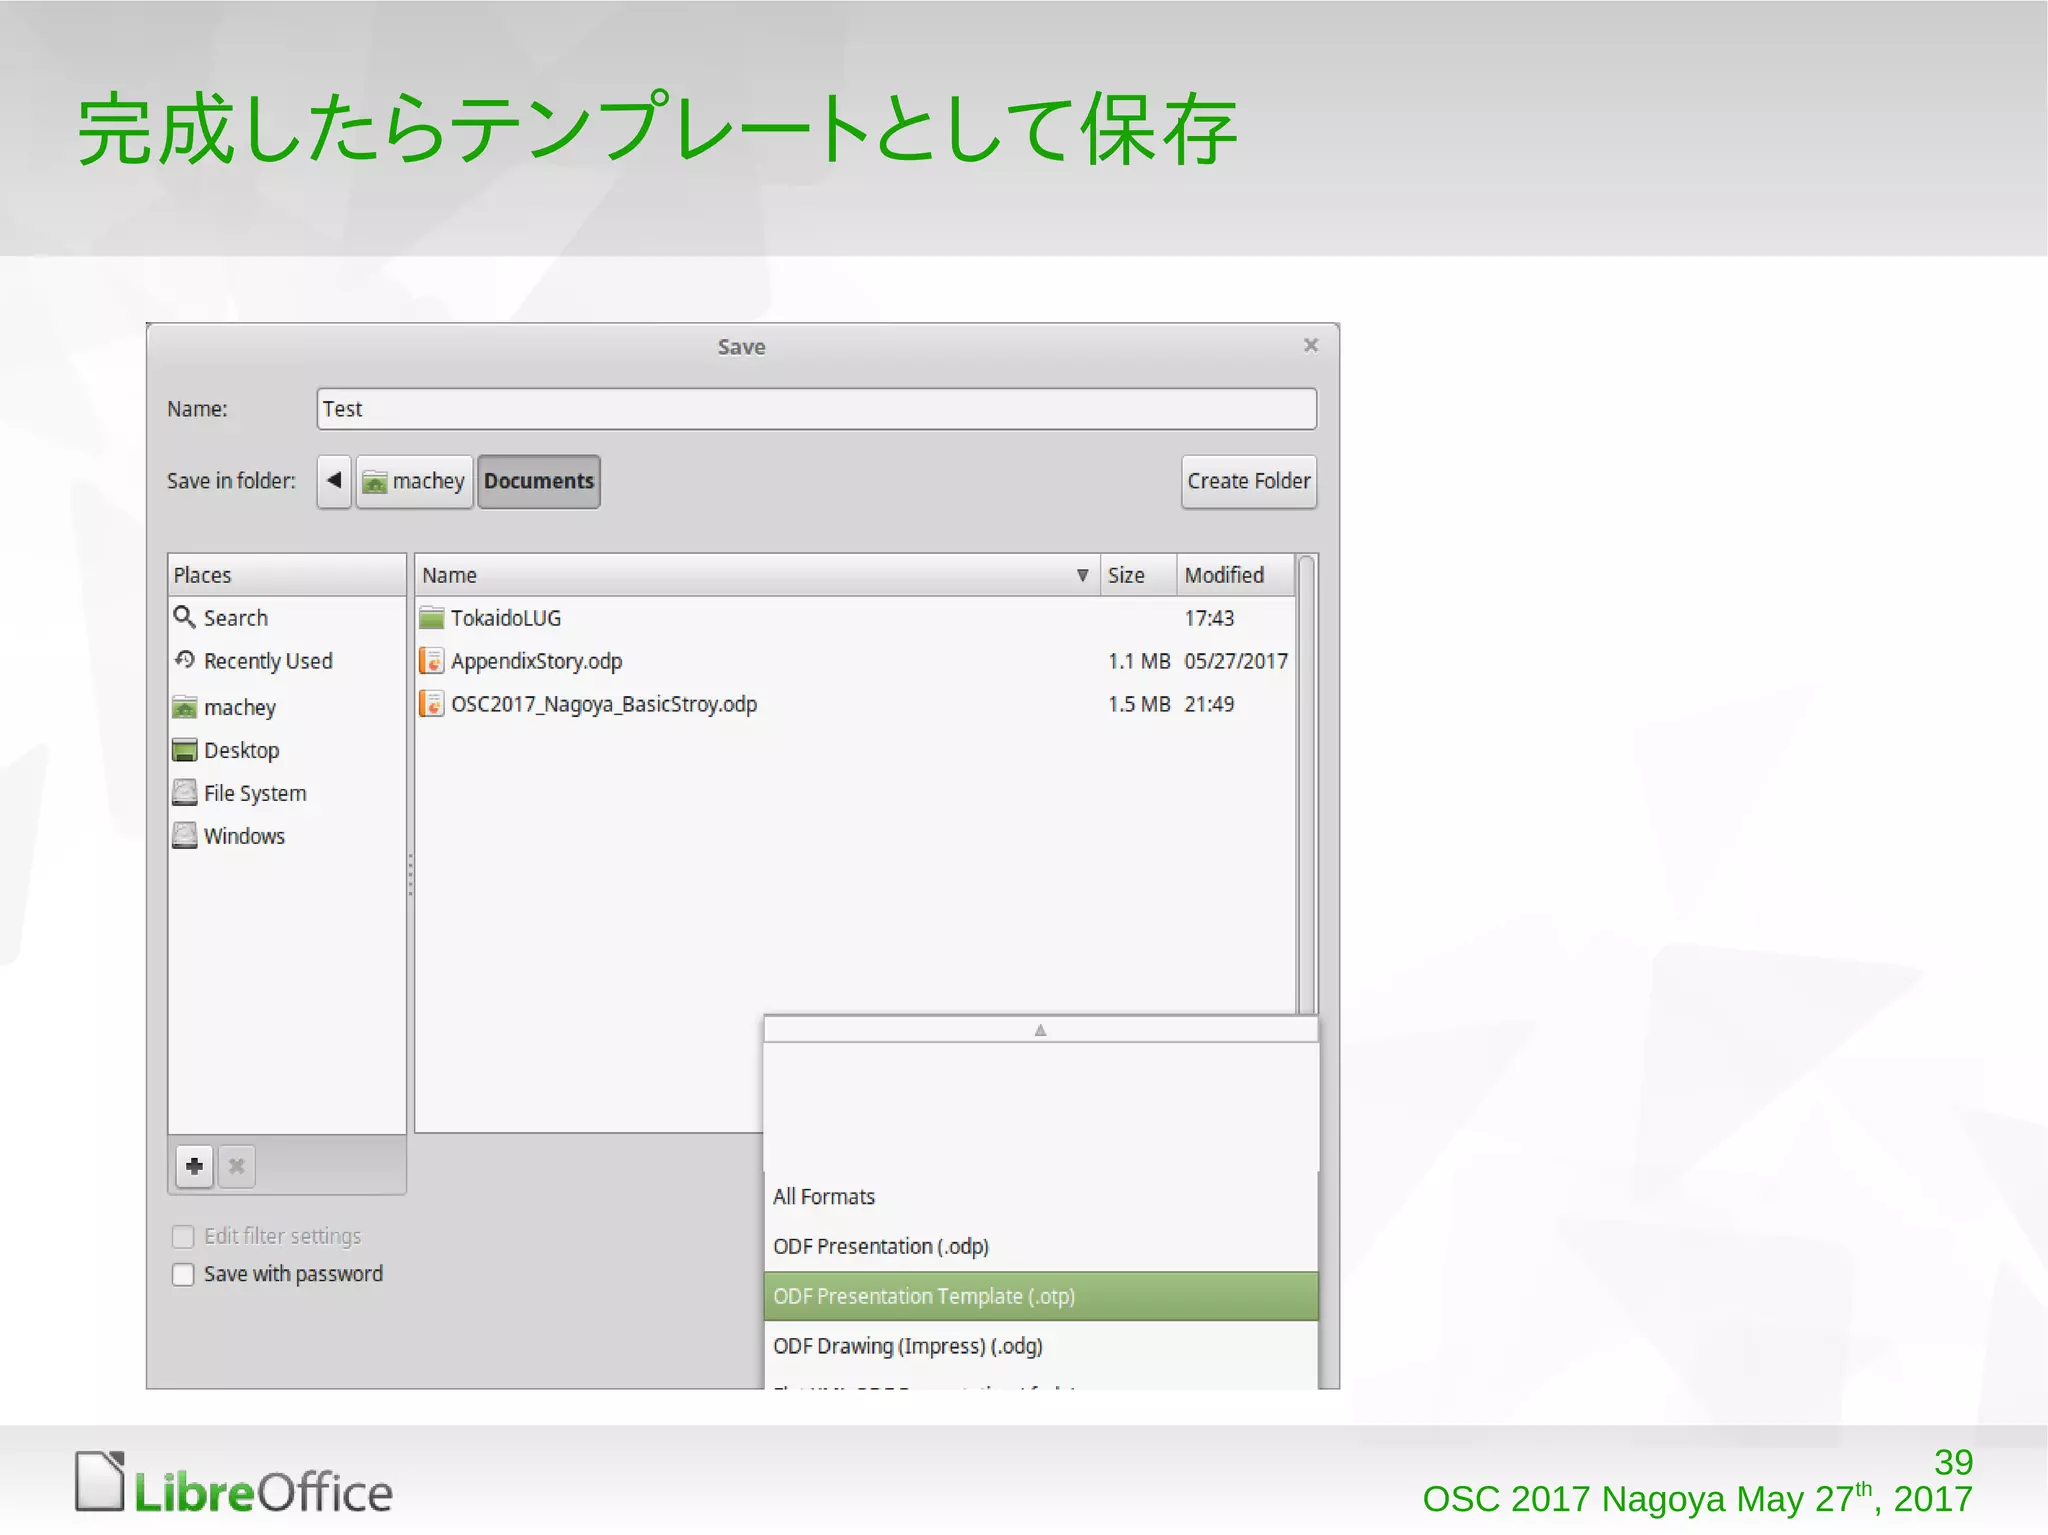Click the Search magnifier icon in Places
Screen dimensions: 2048x1535
184,617
